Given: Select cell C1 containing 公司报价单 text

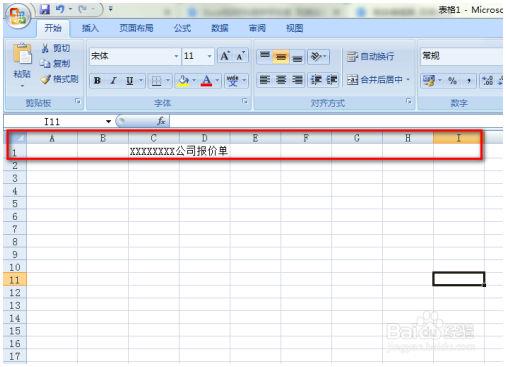Looking at the screenshot, I should [154, 151].
